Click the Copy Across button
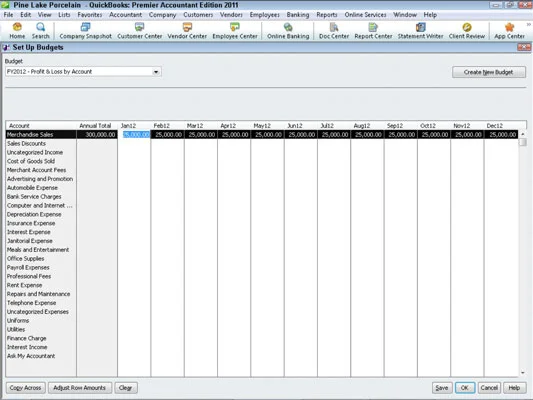This screenshot has height=400, width=533. [25, 388]
